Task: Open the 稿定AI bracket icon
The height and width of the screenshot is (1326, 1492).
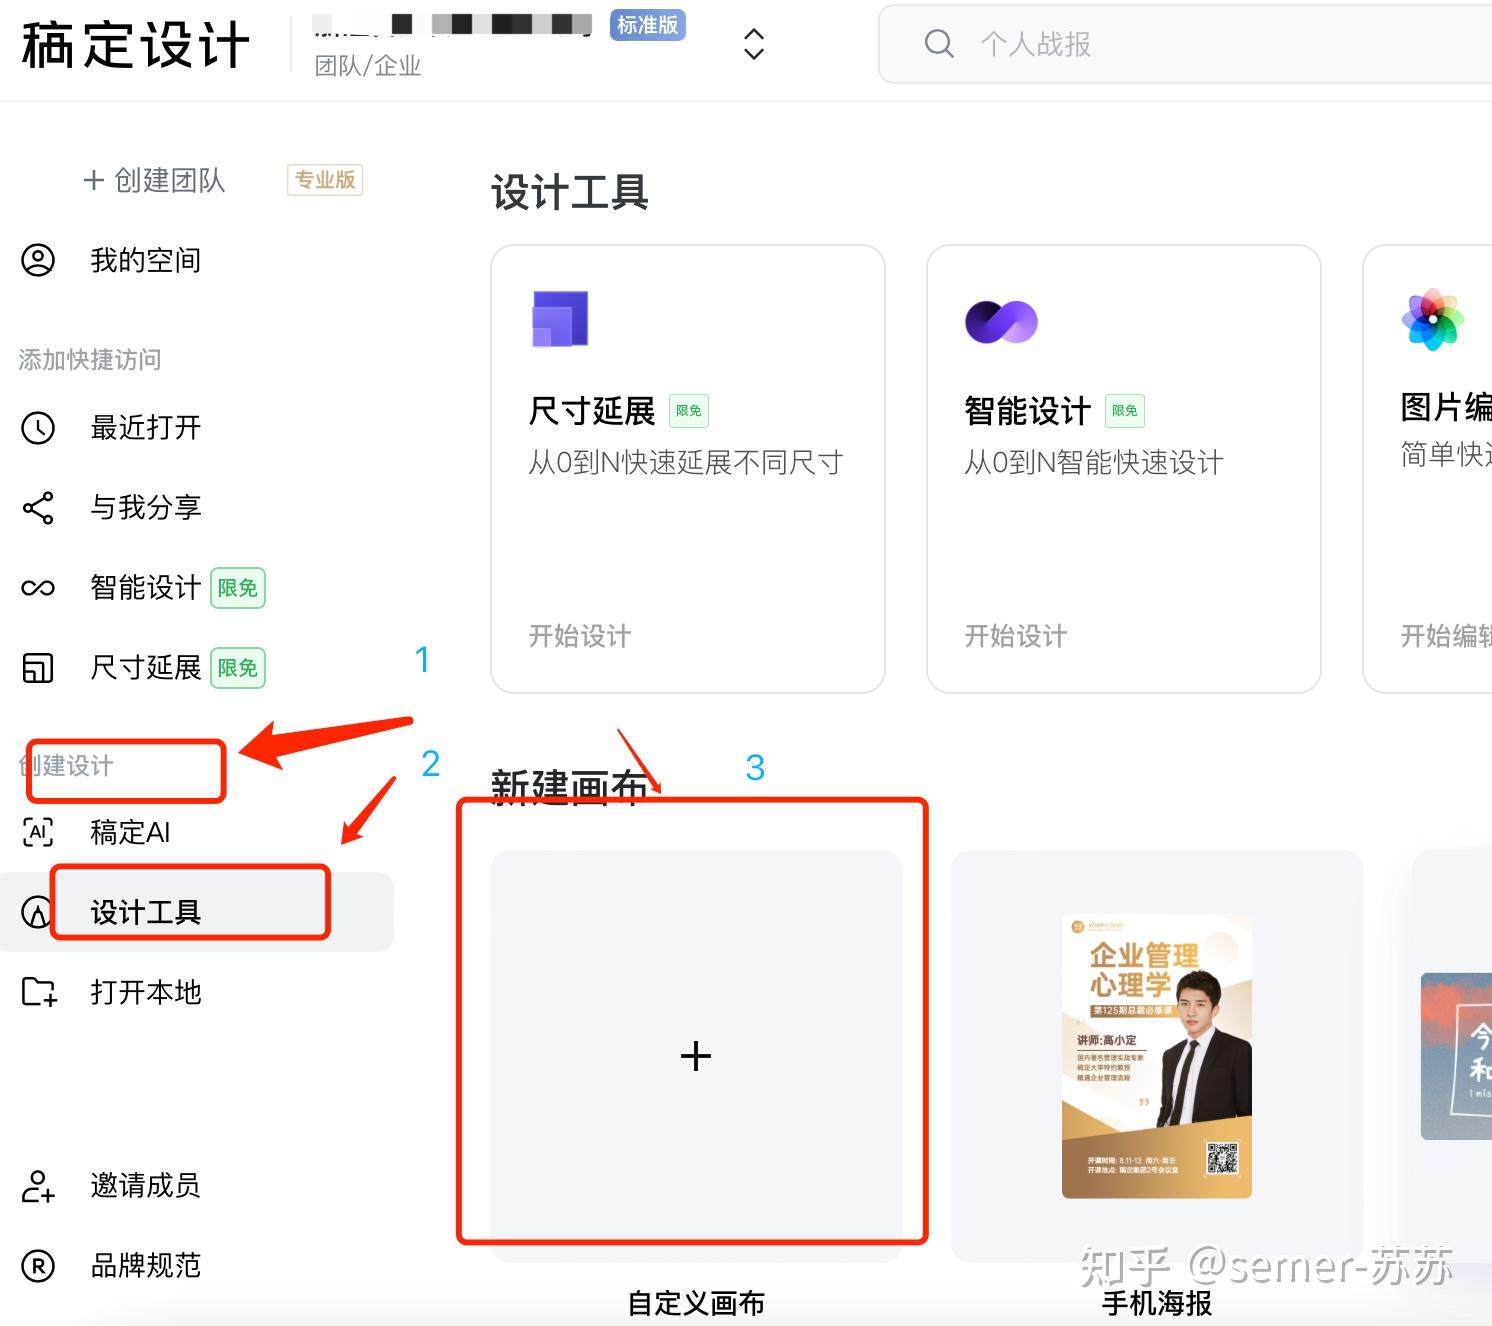Action: coord(38,832)
